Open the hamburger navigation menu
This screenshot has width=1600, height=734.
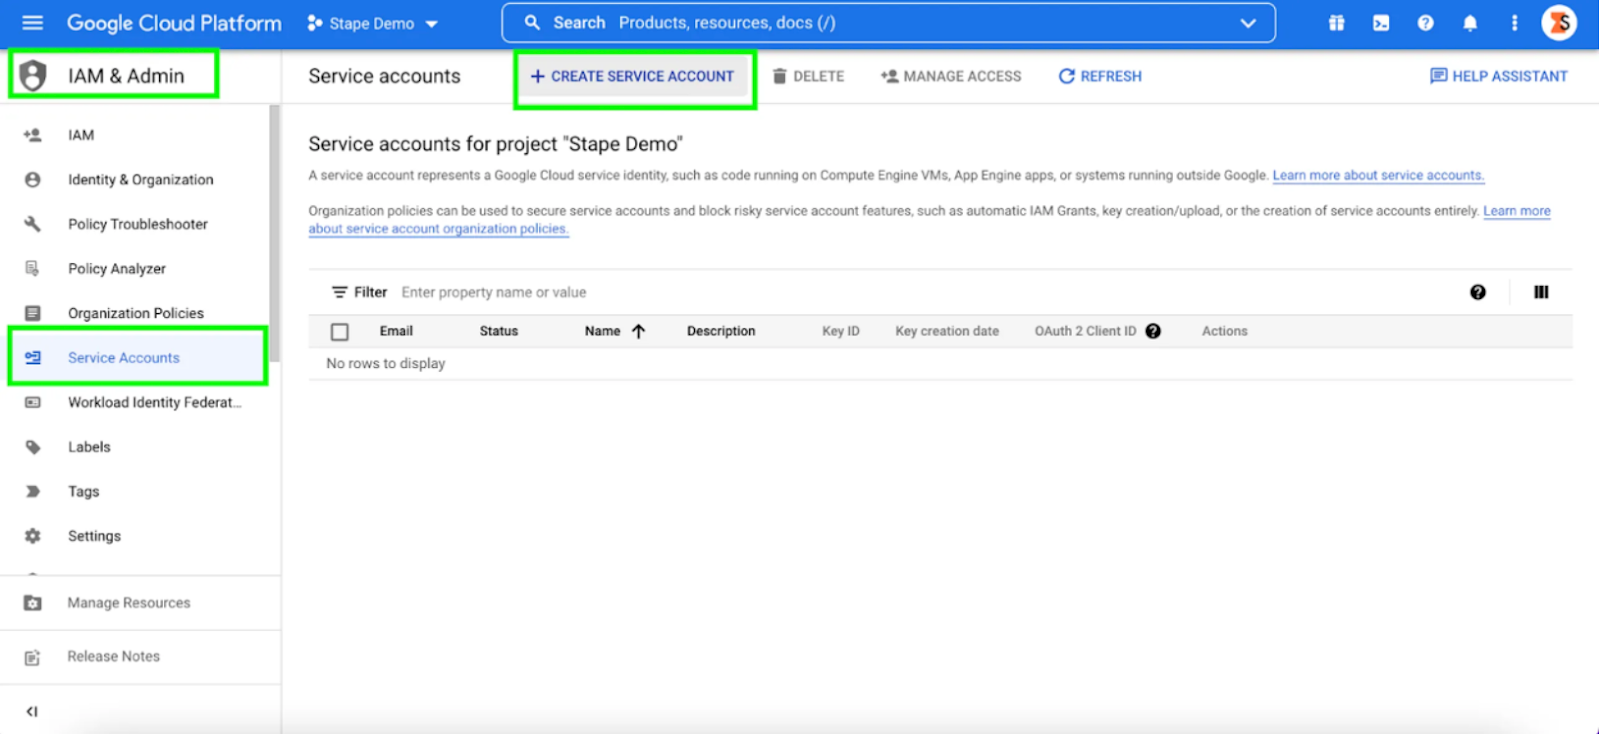click(32, 22)
